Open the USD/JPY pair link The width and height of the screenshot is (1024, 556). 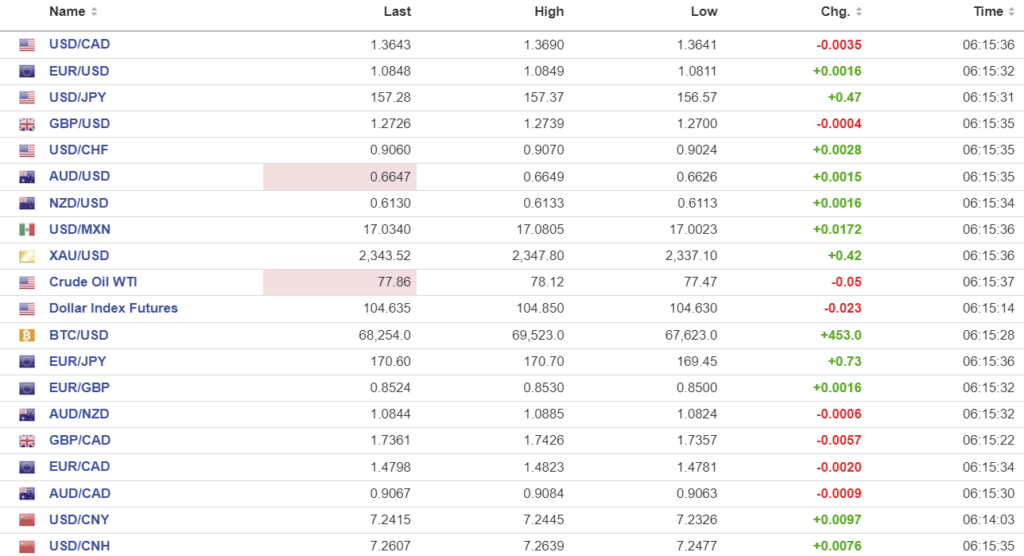(78, 97)
